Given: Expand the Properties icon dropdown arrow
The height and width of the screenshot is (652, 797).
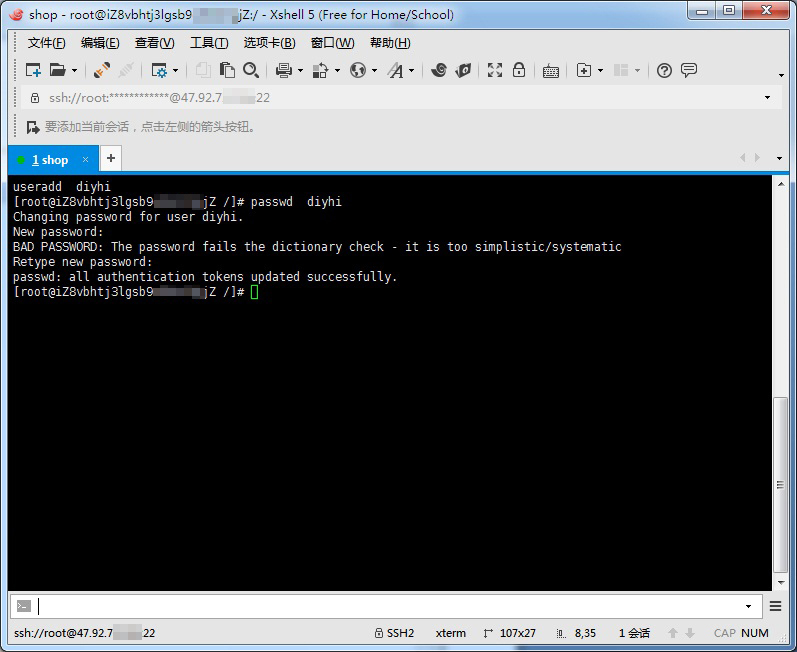Looking at the screenshot, I should point(175,71).
